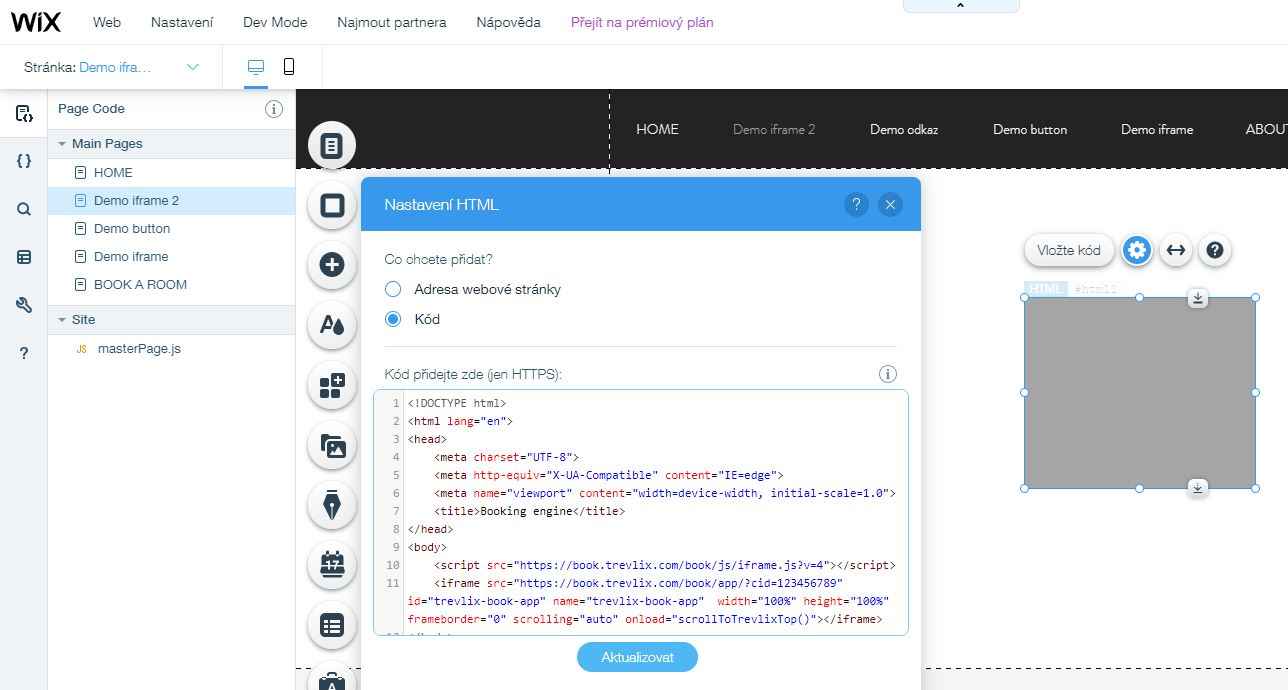This screenshot has width=1288, height=690.
Task: Click bottom download handle on HTML element
Action: (1198, 487)
